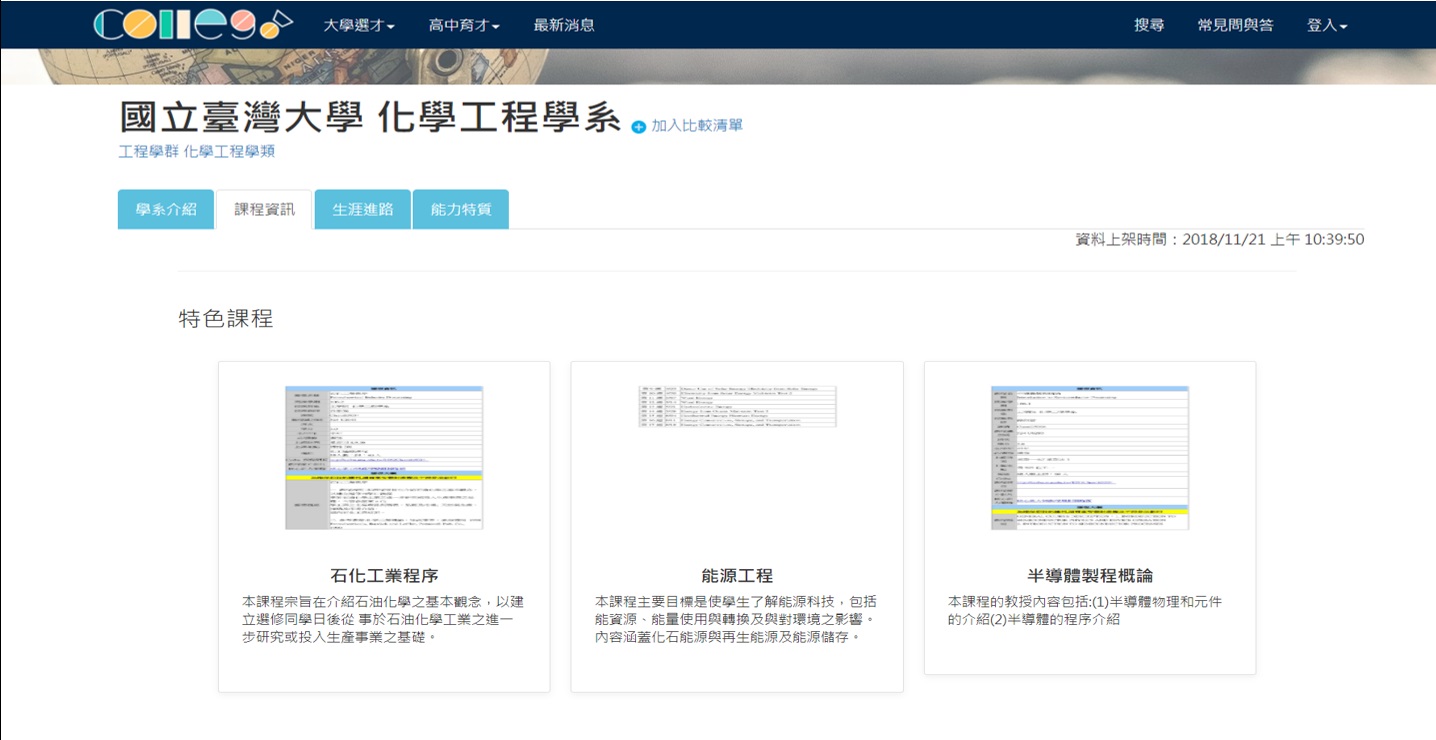Click the 石化工業程序 course title

[x=384, y=576]
